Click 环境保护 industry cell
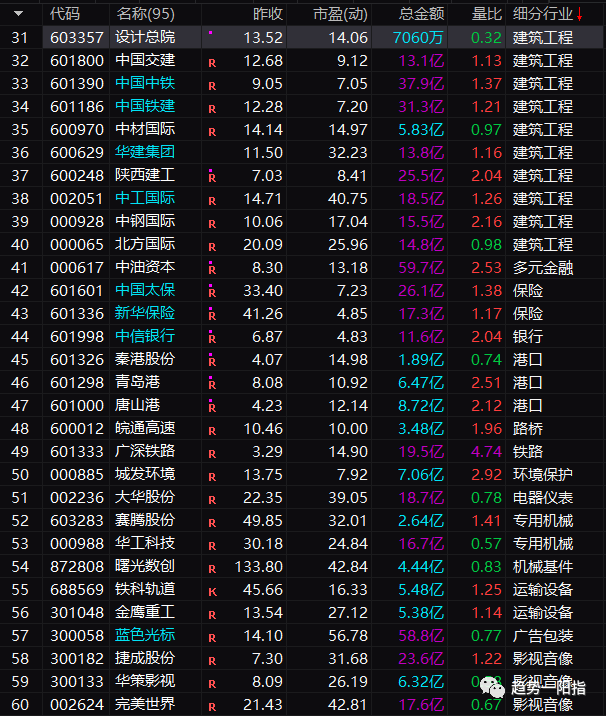 [543, 474]
